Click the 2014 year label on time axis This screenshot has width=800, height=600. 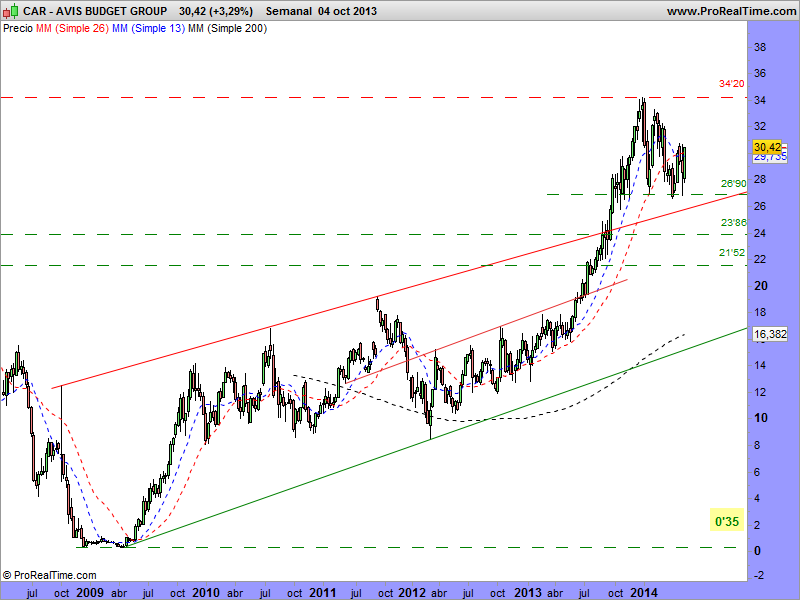tap(643, 593)
